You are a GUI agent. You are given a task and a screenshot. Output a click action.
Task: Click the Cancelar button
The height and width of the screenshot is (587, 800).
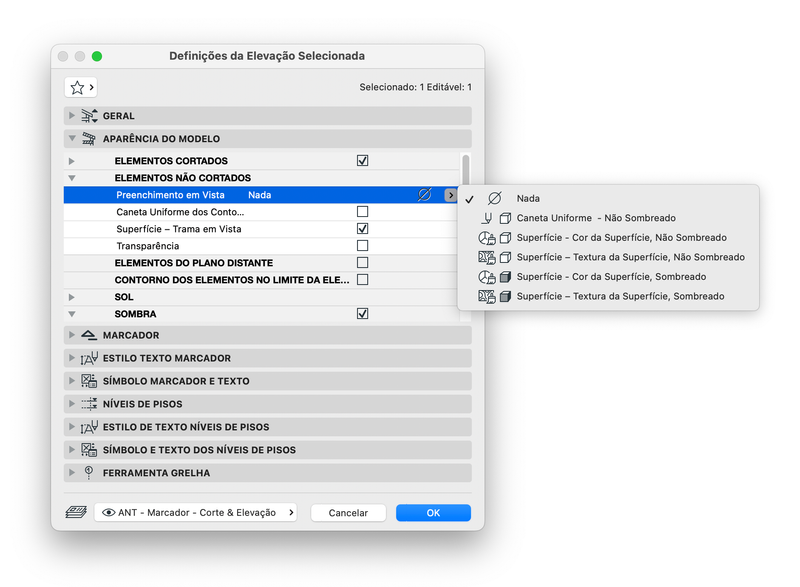point(348,513)
